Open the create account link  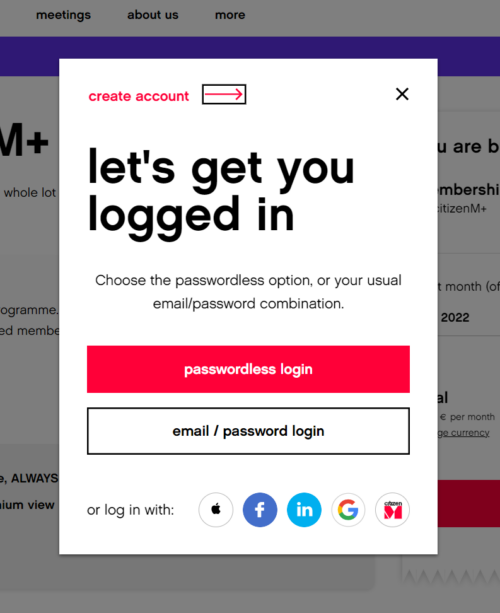click(139, 96)
